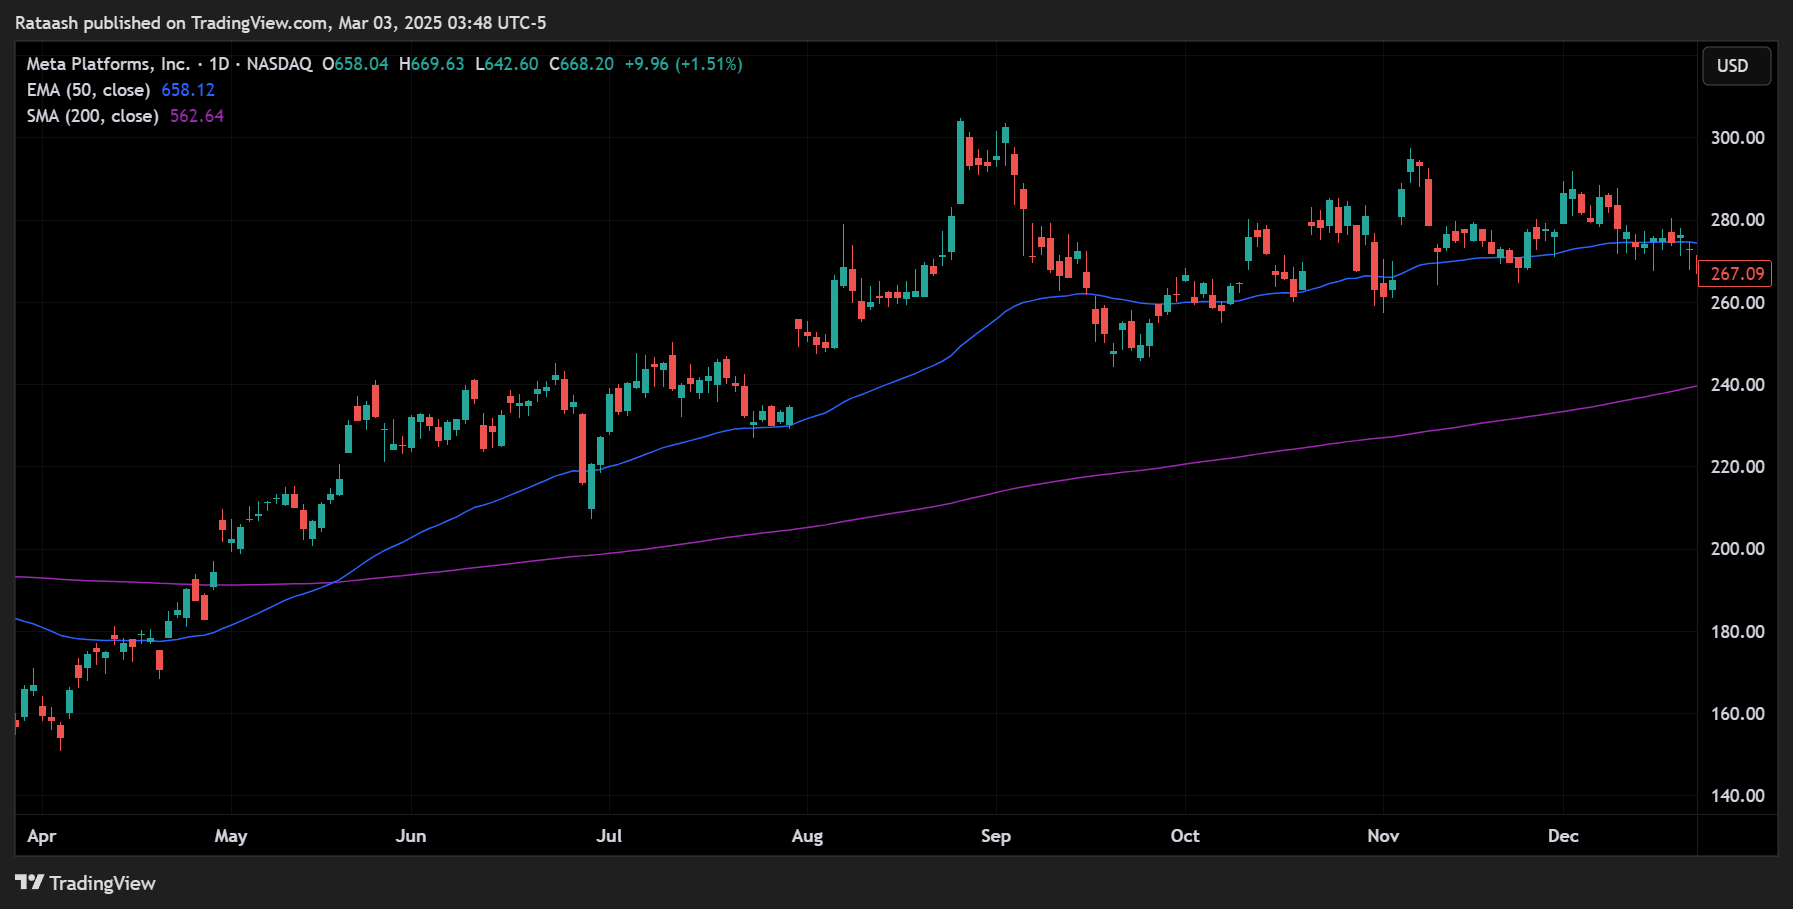The height and width of the screenshot is (909, 1793).
Task: Click the May label on time axis
Action: coord(231,836)
